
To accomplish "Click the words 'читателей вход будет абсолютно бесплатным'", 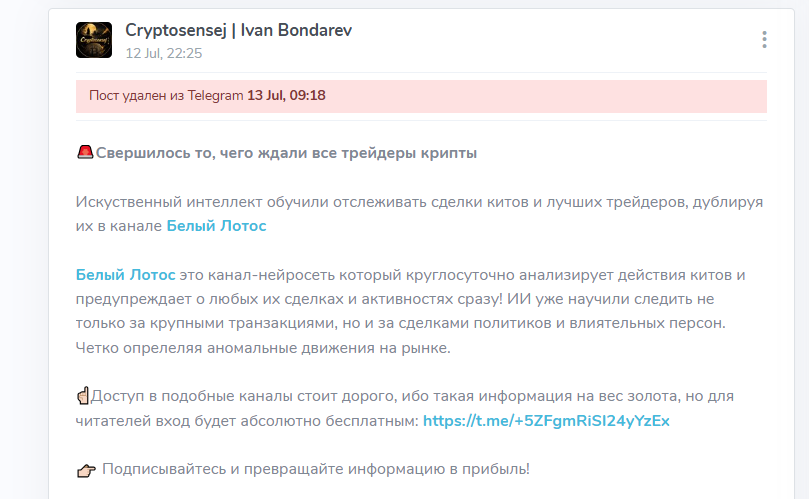I will (x=247, y=421).
